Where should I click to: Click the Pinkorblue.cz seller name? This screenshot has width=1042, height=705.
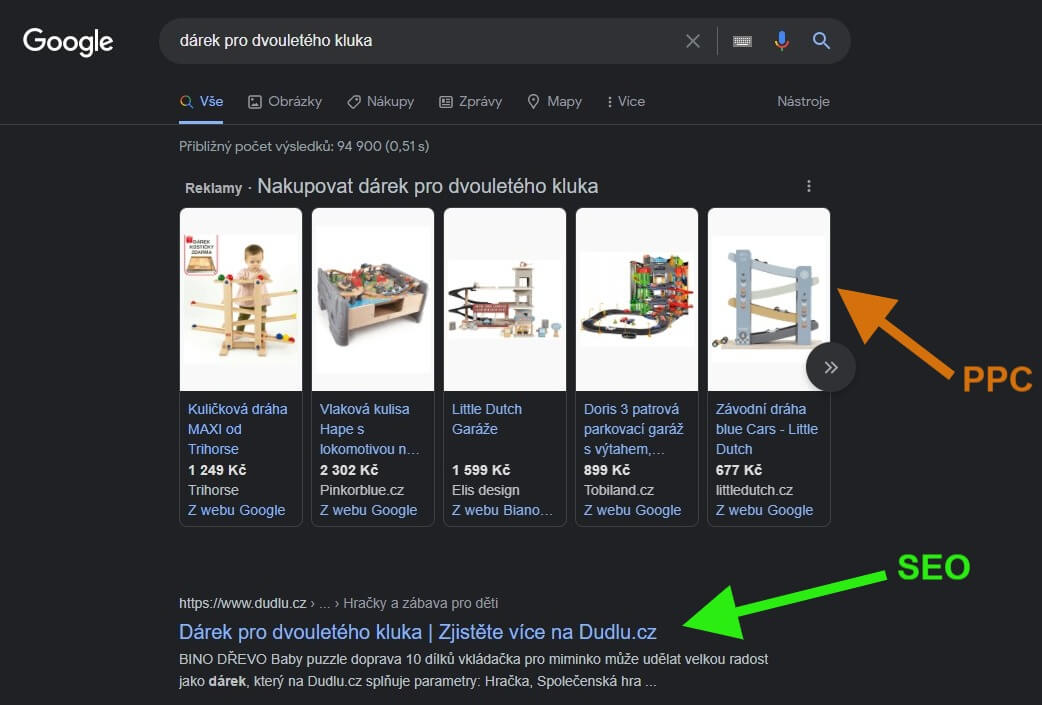pos(362,490)
